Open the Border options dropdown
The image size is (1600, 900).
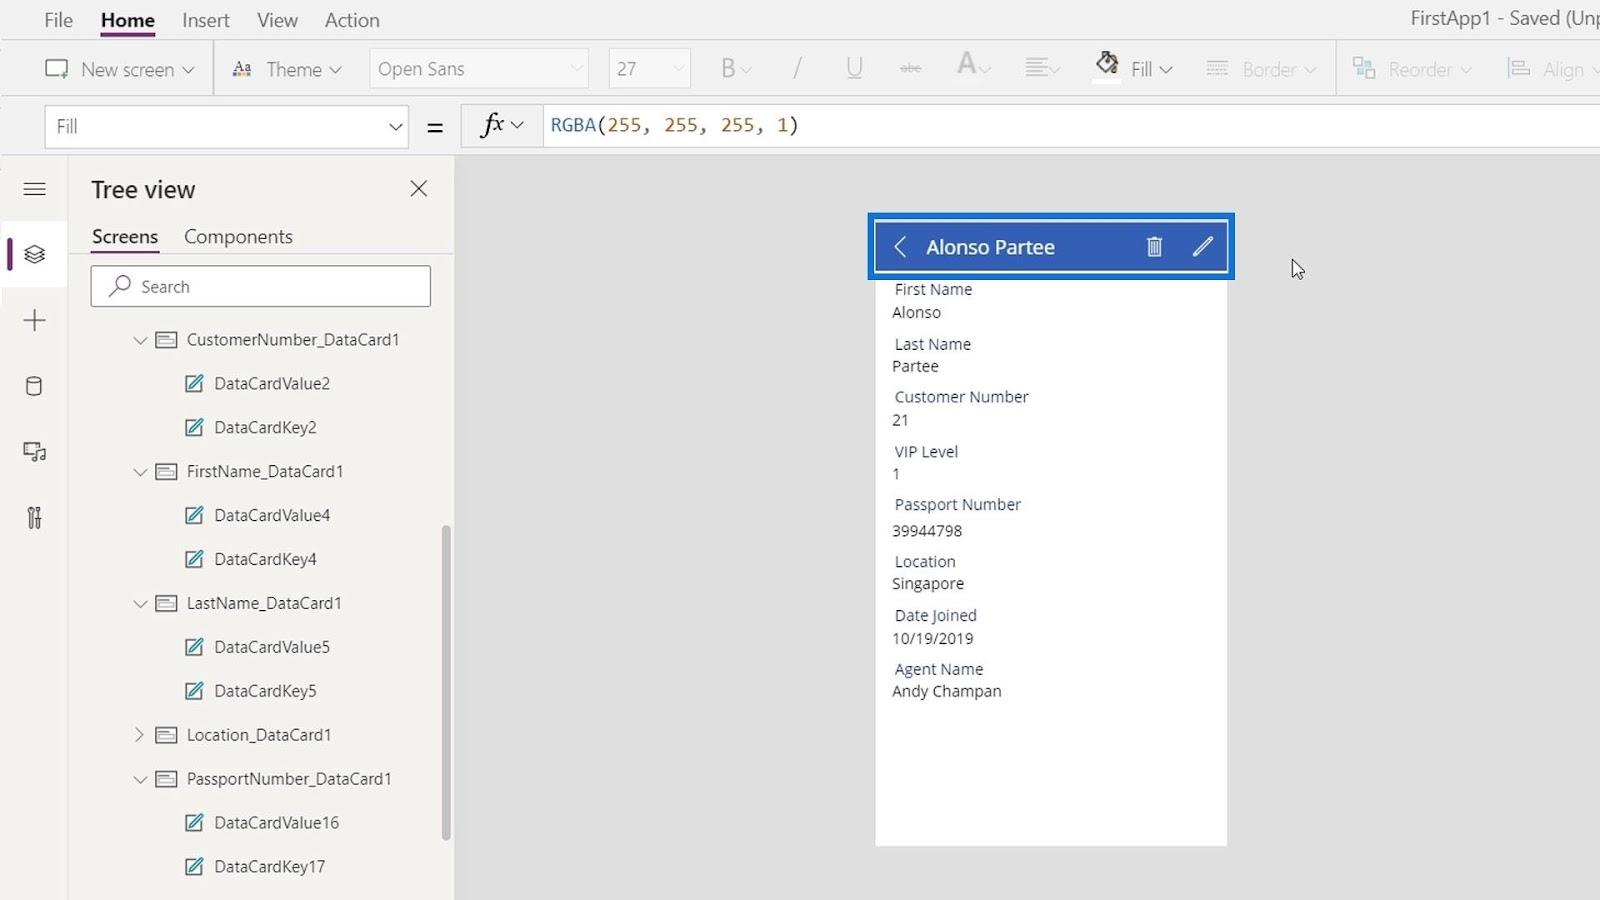coord(1261,69)
